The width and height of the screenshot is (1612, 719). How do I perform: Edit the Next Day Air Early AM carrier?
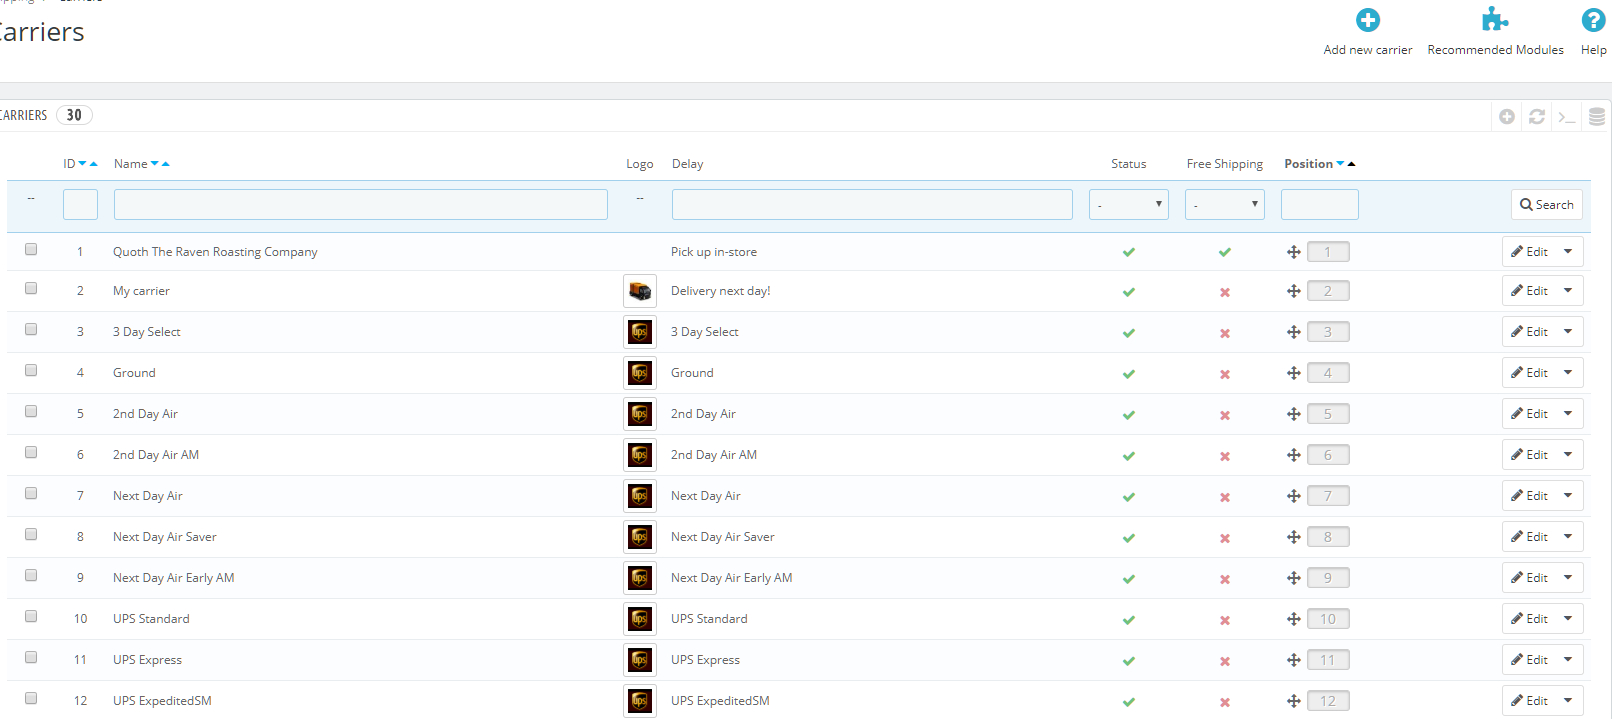[1529, 578]
